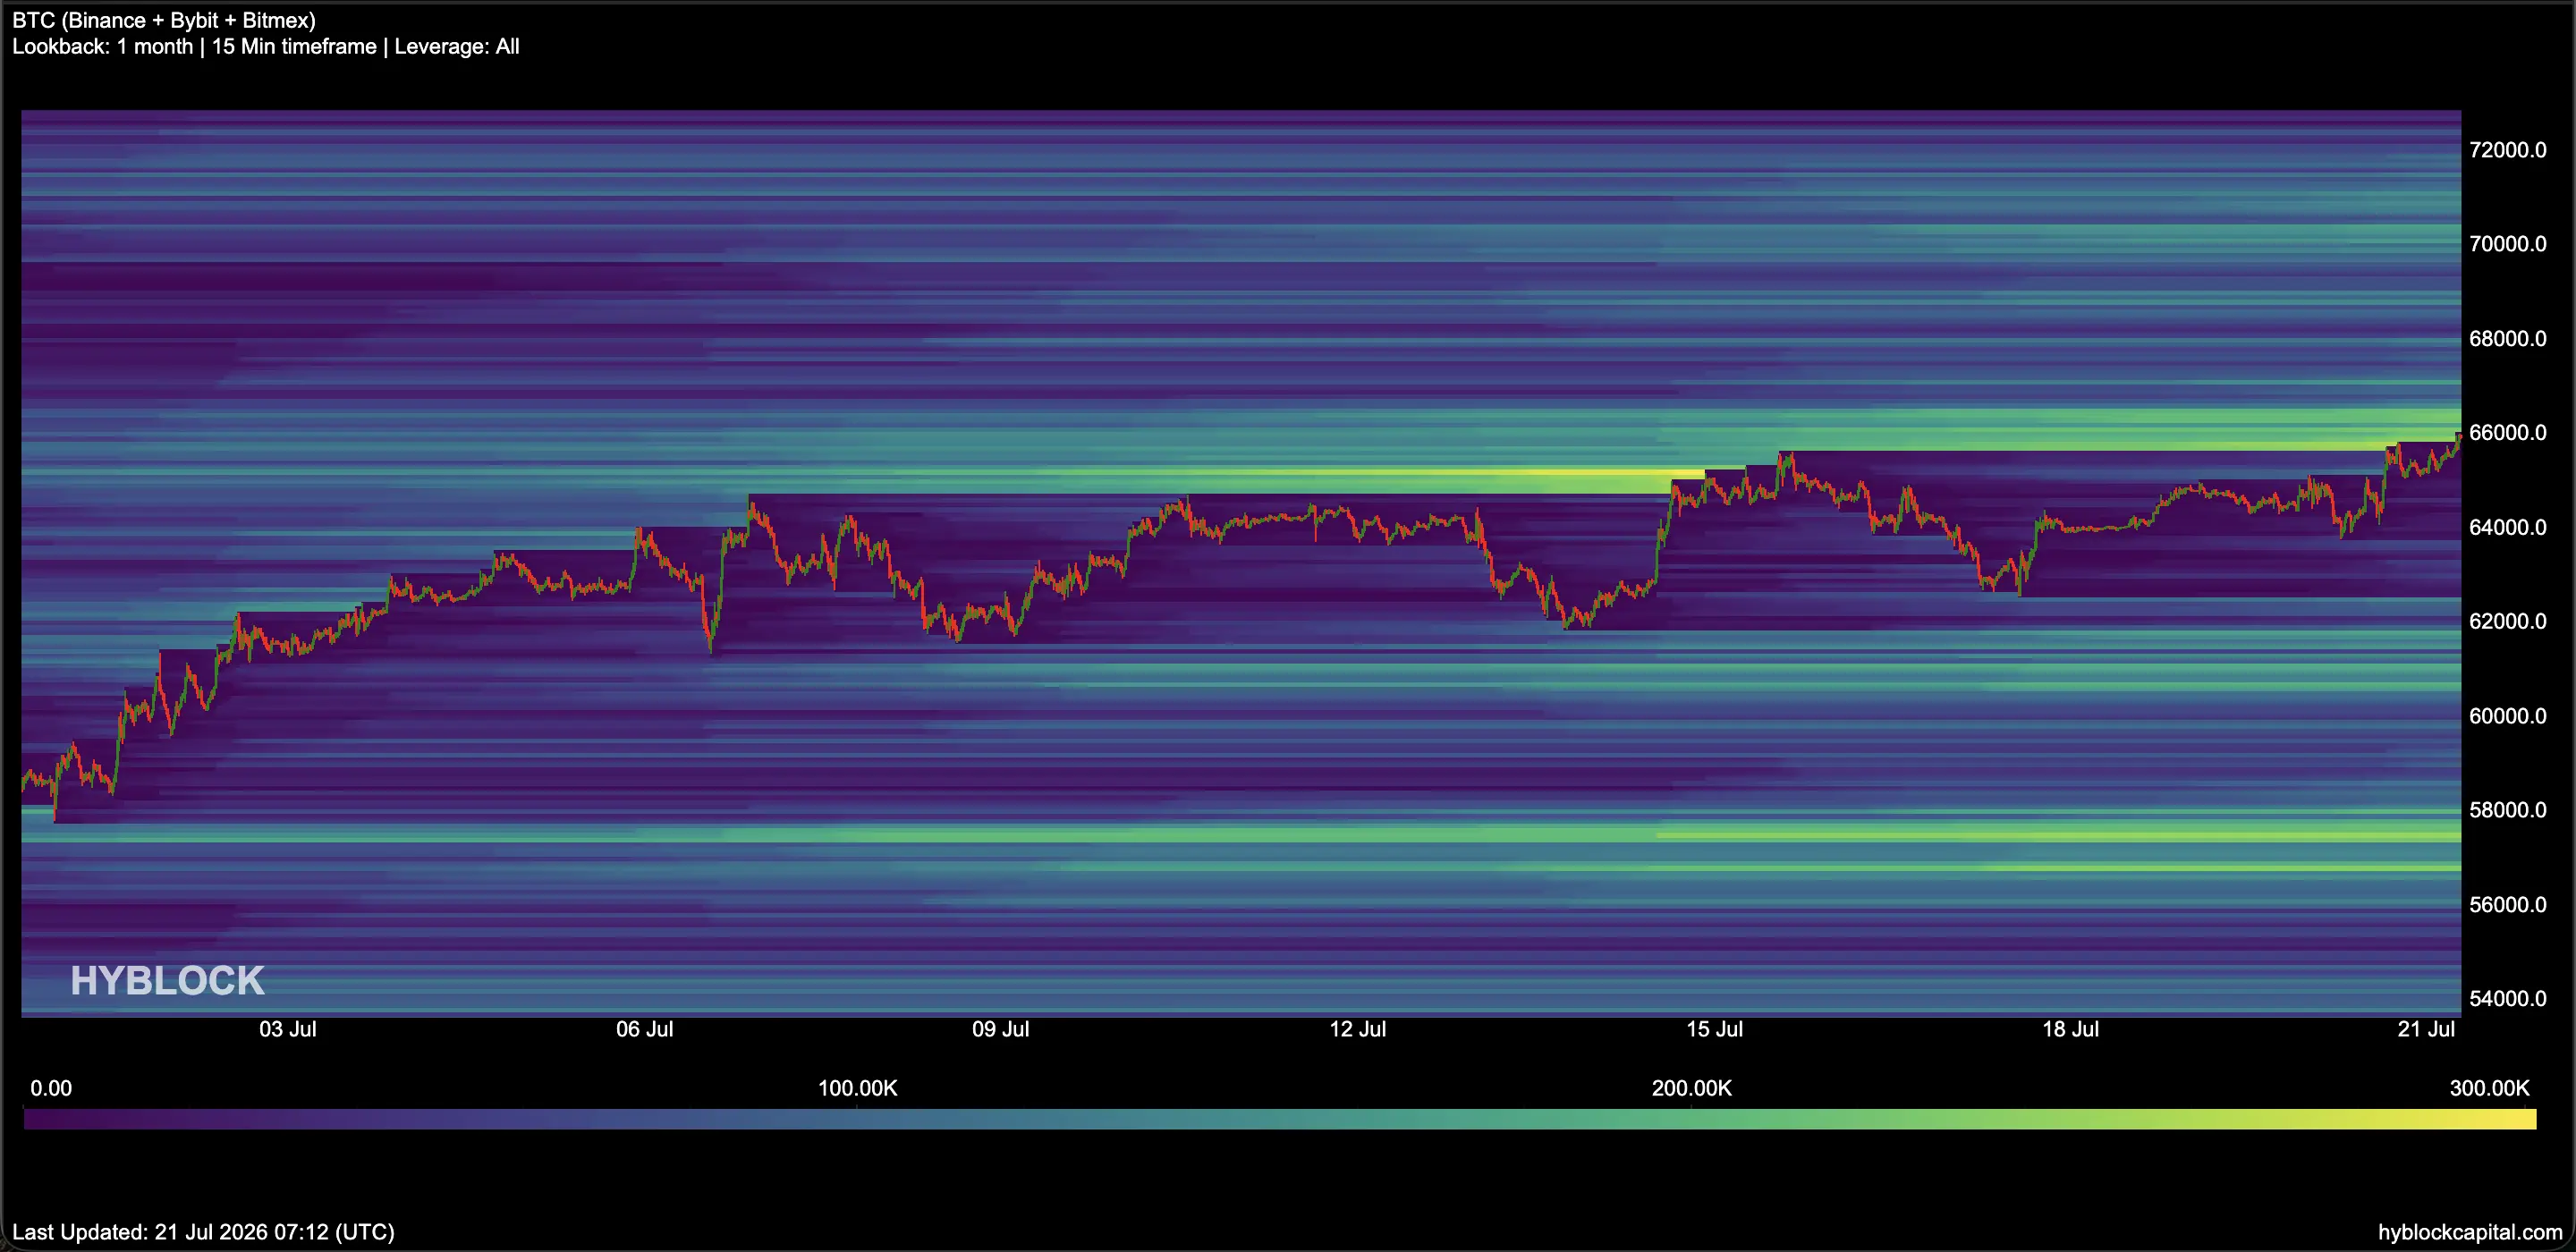2576x1252 pixels.
Task: Click the 'Last Updated: 21 Jul 2026 07:12 (UTC)' text
Action: pyautogui.click(x=204, y=1232)
